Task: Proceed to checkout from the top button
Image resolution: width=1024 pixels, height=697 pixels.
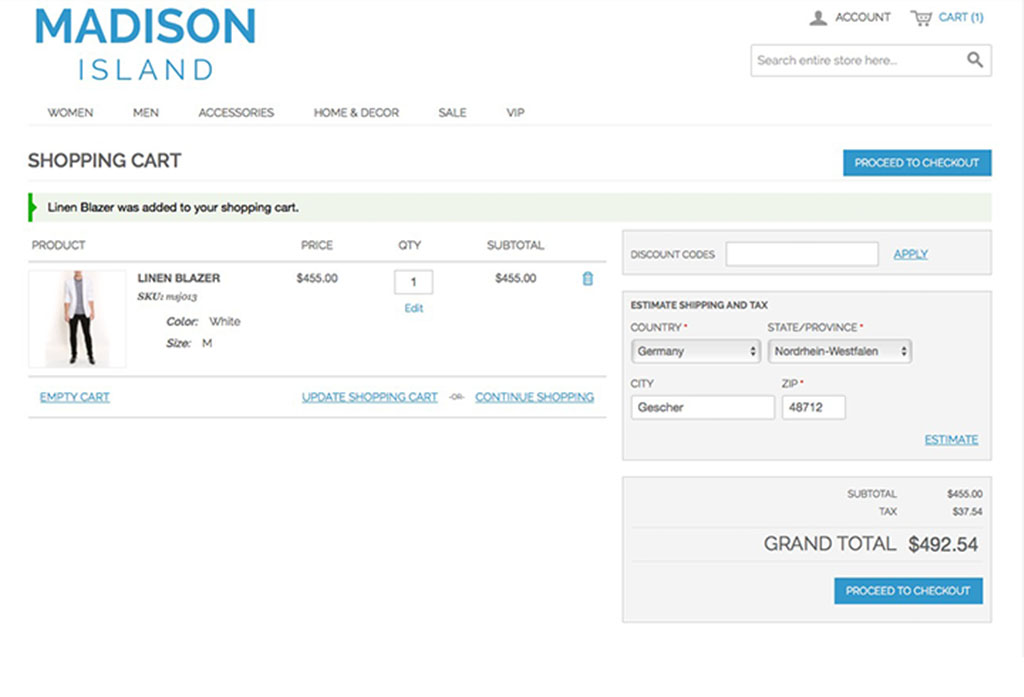Action: coord(917,162)
